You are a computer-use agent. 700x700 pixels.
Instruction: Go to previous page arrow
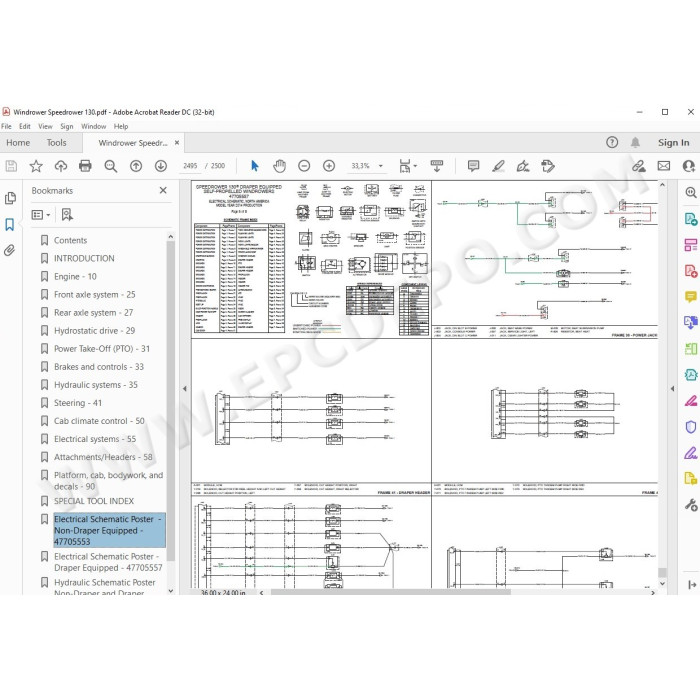tap(136, 166)
